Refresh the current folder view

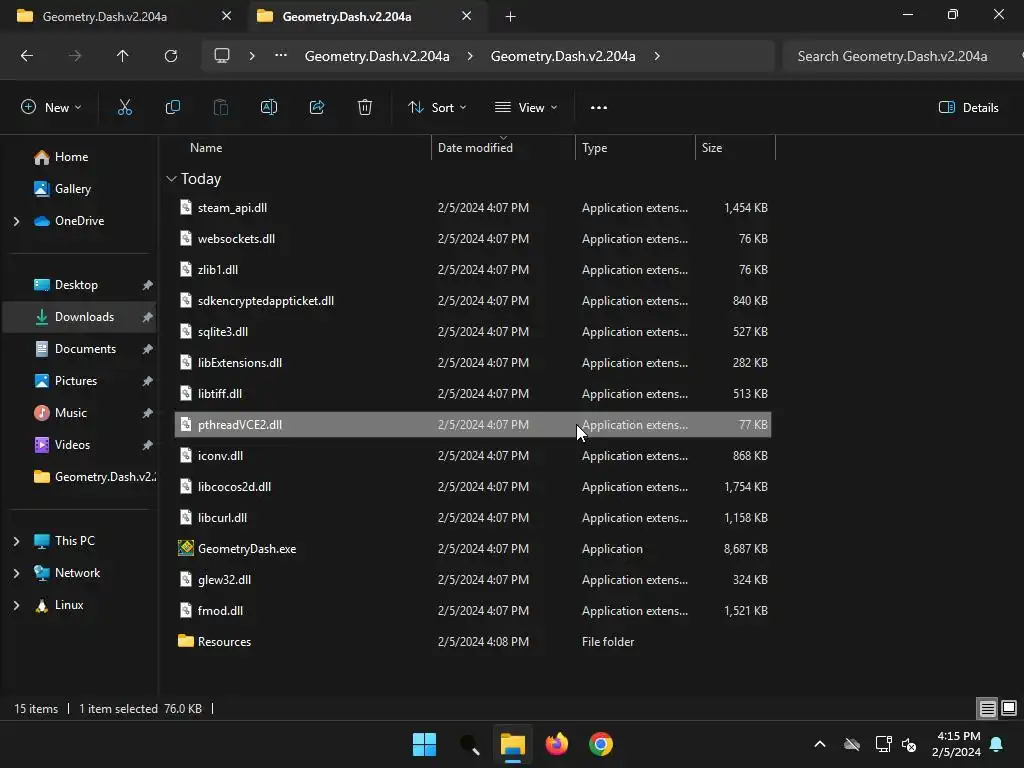(171, 56)
